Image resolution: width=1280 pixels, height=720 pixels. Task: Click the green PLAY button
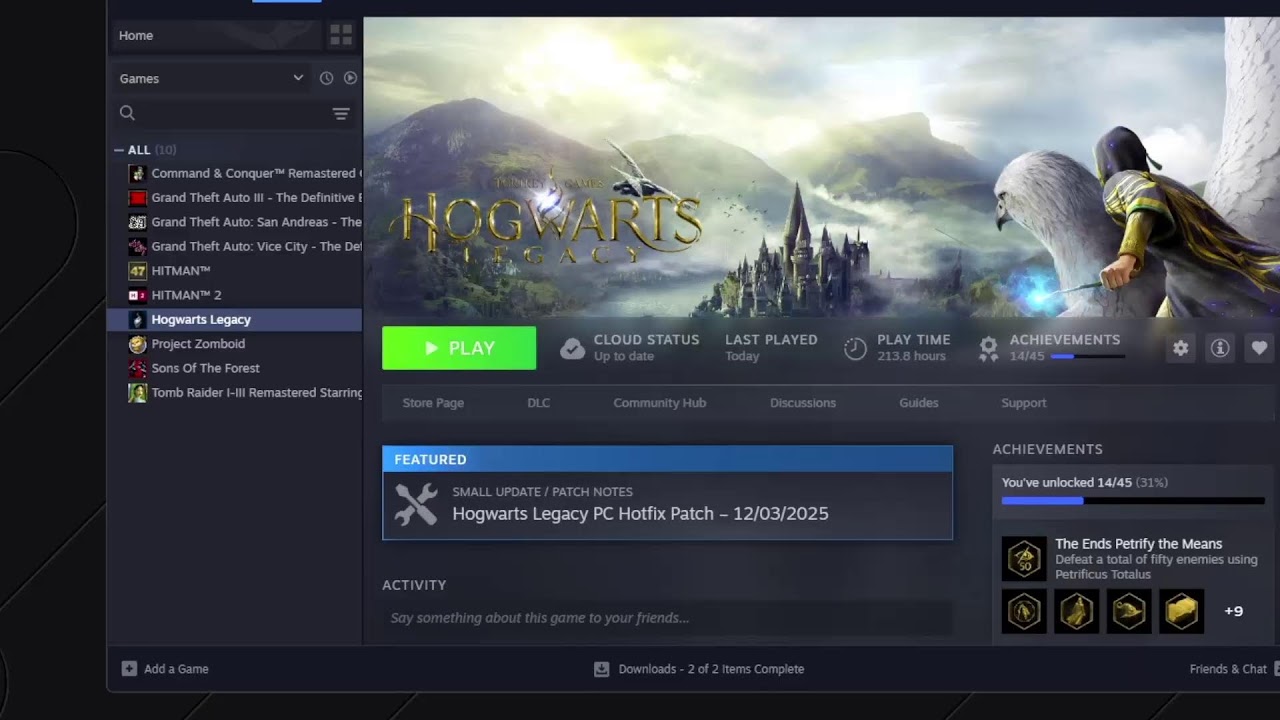click(x=459, y=348)
